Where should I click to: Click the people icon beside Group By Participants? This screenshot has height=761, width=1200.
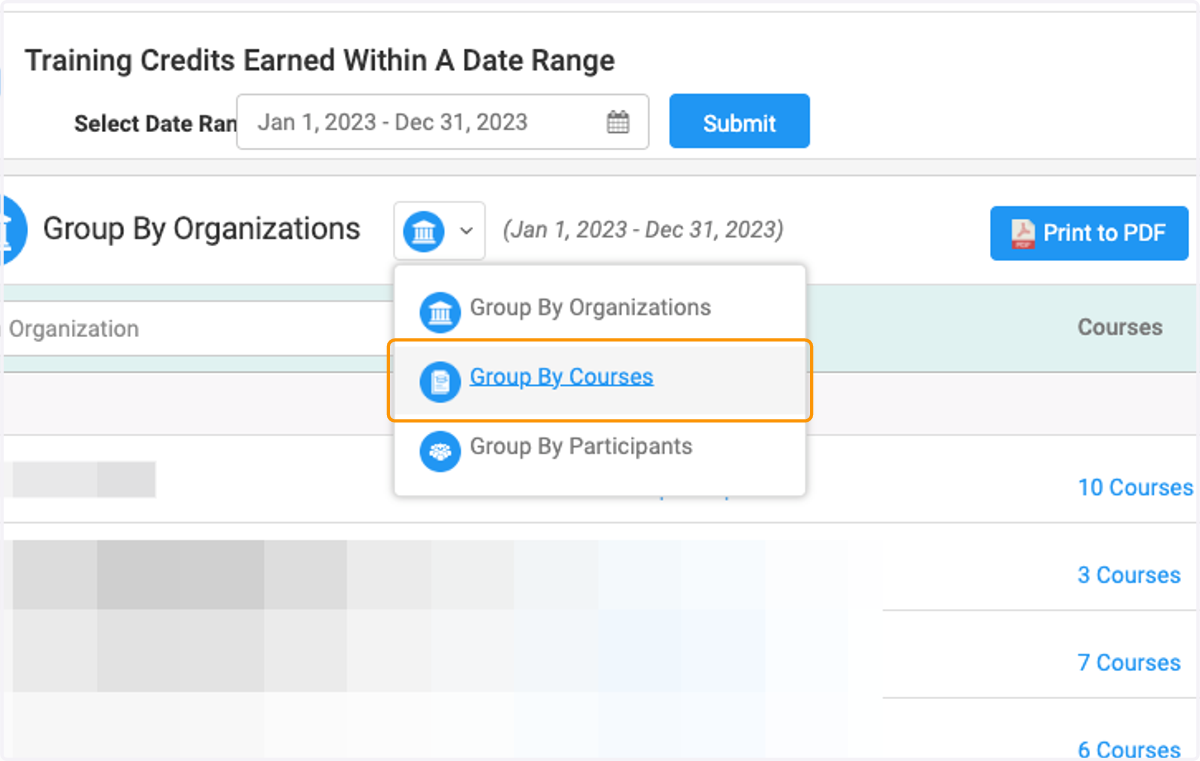pyautogui.click(x=439, y=451)
